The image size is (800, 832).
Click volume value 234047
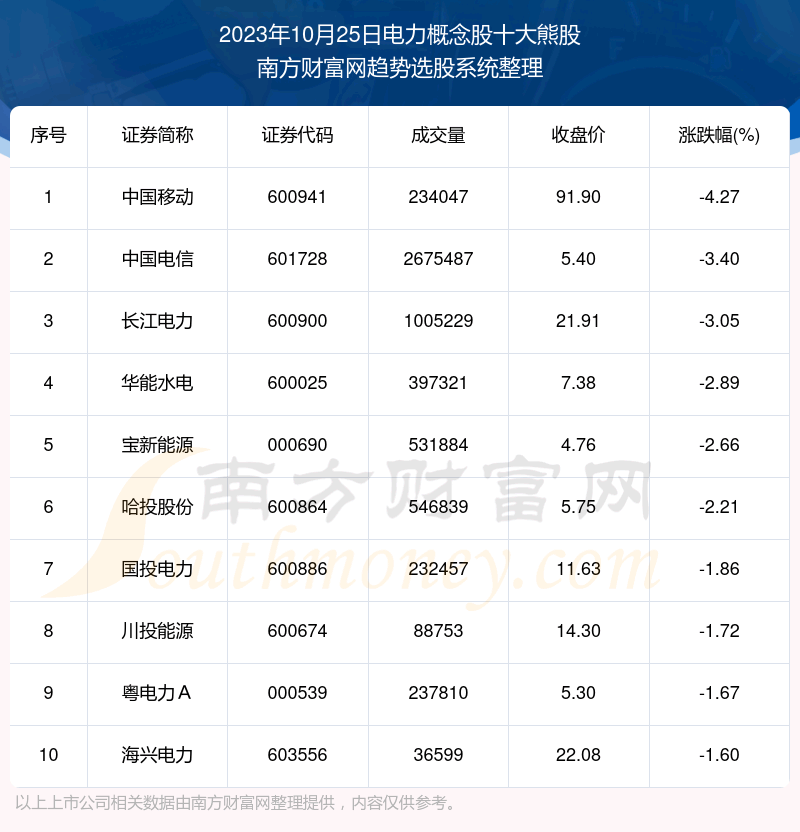point(438,197)
